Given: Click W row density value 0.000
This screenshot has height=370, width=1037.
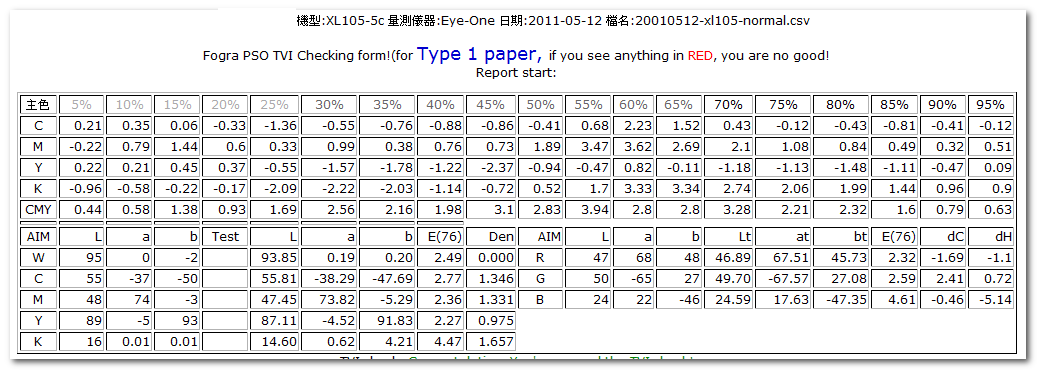Looking at the screenshot, I should coord(490,257).
